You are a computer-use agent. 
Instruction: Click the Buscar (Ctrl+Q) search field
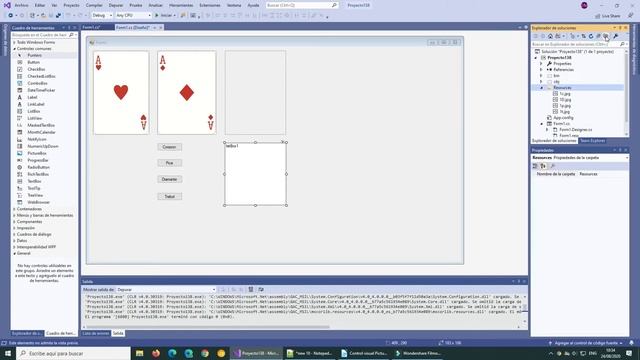[302, 5]
